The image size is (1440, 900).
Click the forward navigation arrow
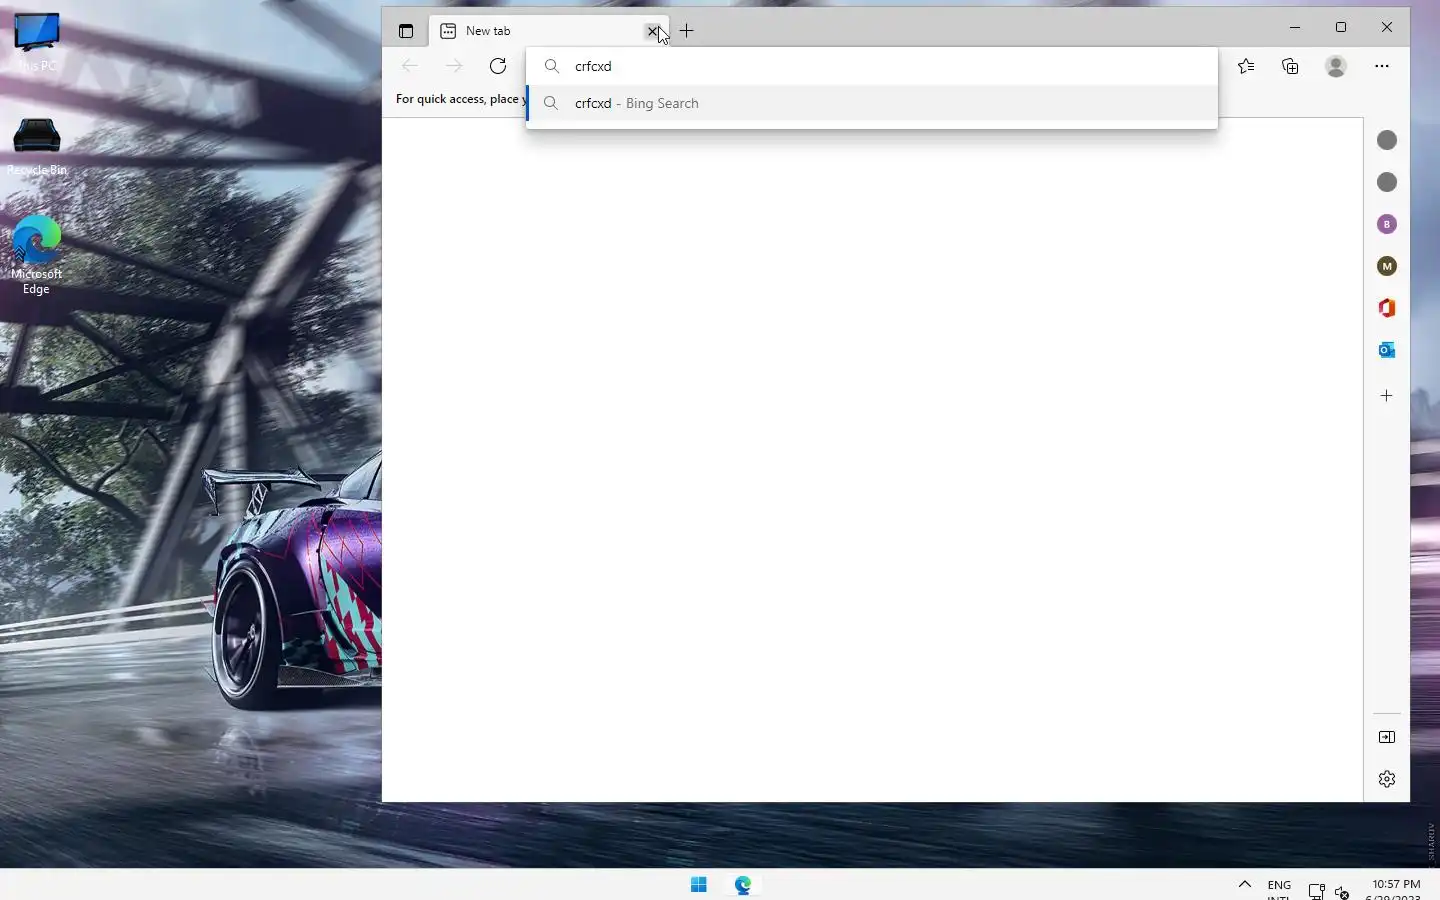[454, 66]
